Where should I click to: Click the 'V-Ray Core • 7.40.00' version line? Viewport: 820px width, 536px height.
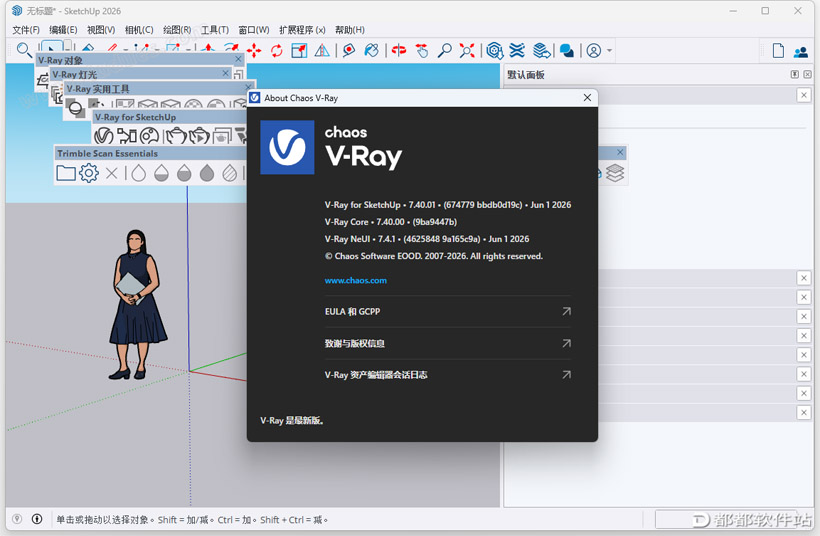point(391,222)
